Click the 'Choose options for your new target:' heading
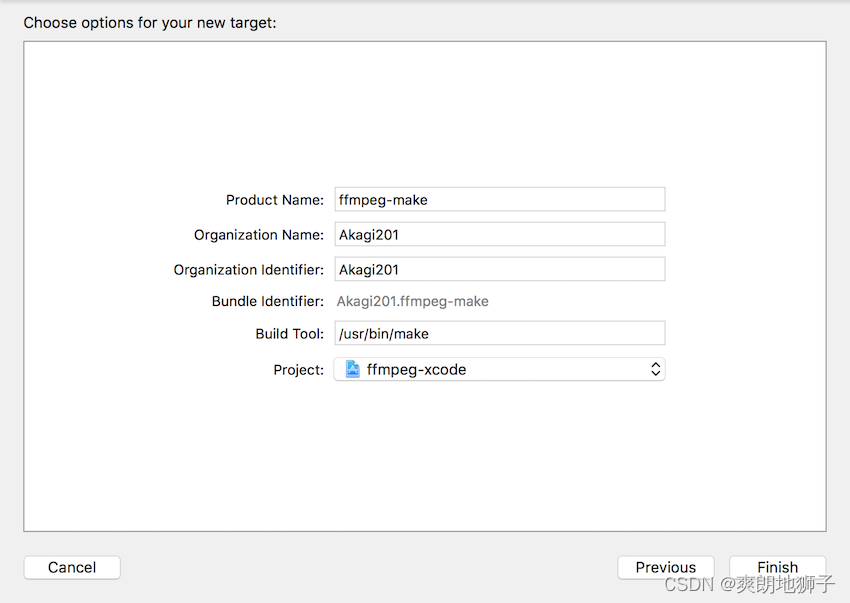The image size is (850, 603). [x=150, y=23]
